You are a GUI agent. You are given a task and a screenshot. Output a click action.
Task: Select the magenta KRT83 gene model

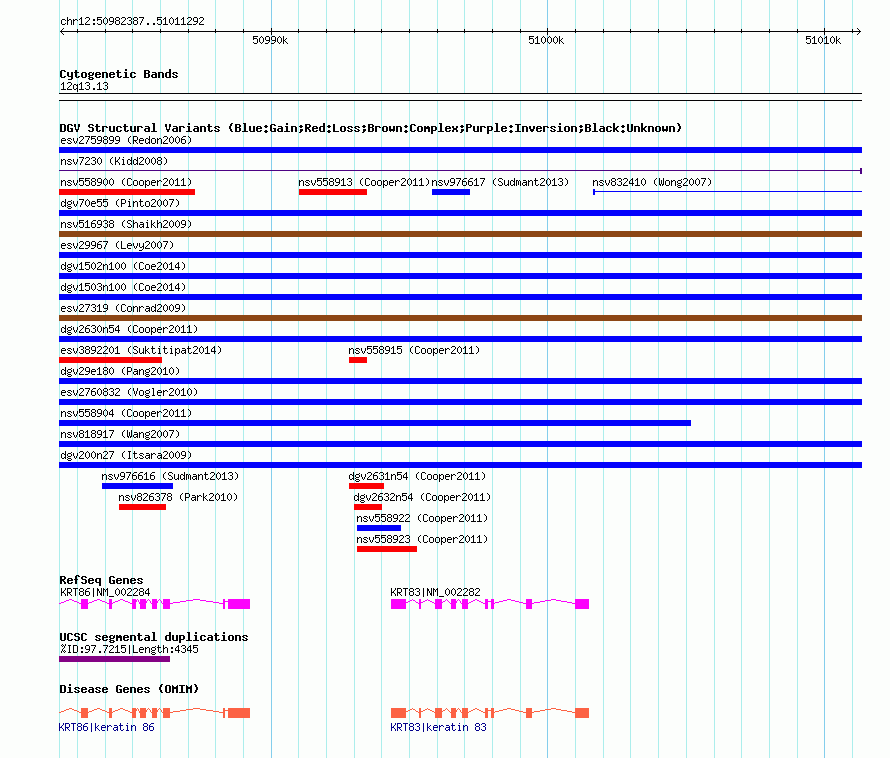point(490,604)
